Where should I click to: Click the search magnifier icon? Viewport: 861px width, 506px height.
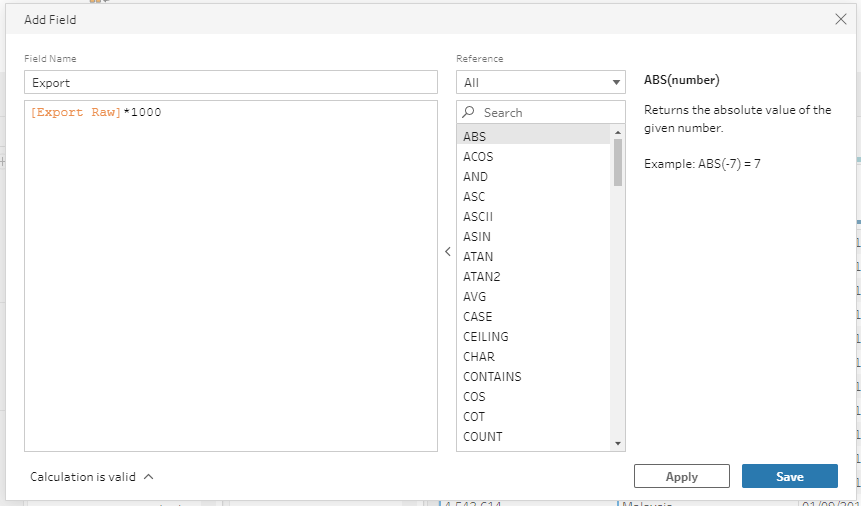pyautogui.click(x=469, y=113)
